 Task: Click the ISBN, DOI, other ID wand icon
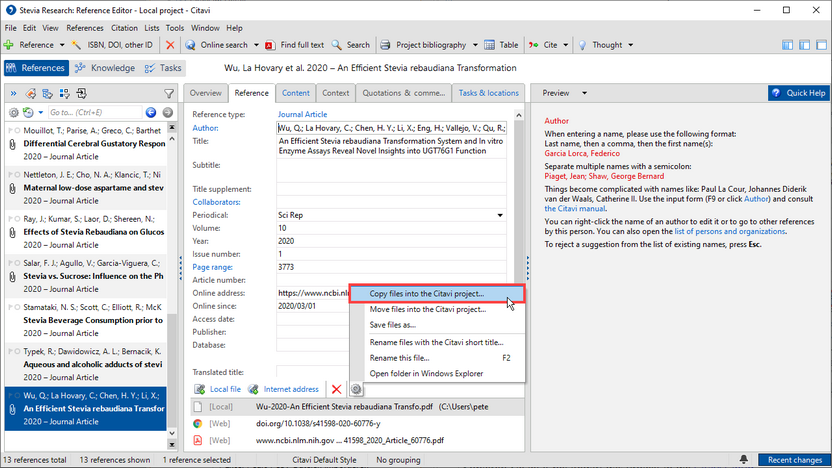point(76,45)
